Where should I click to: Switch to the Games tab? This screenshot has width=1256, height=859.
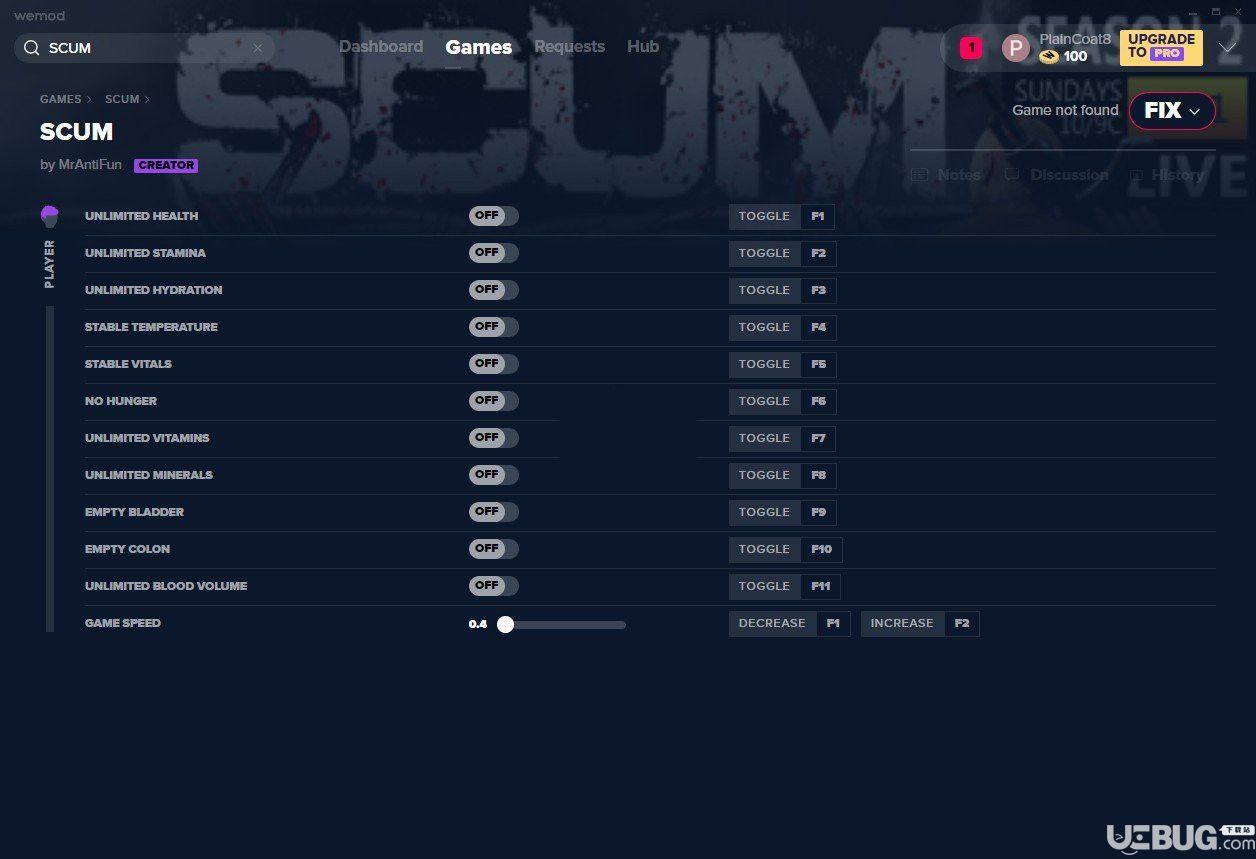point(479,47)
